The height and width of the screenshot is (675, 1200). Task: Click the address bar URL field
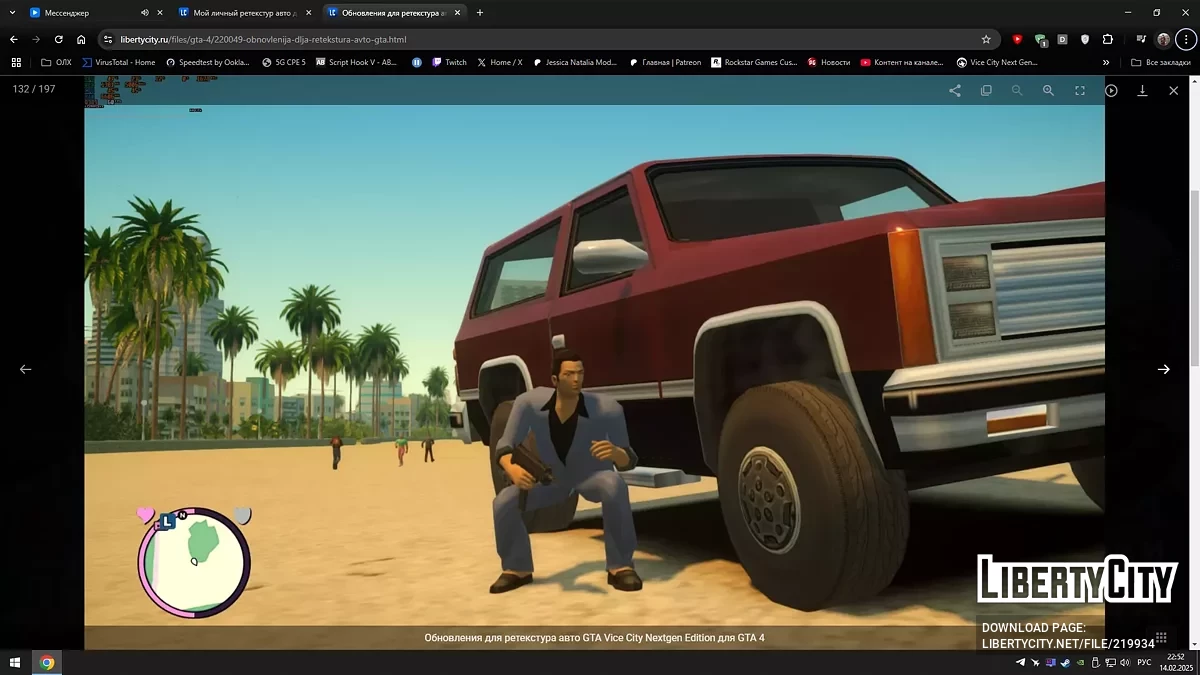(x=500, y=40)
